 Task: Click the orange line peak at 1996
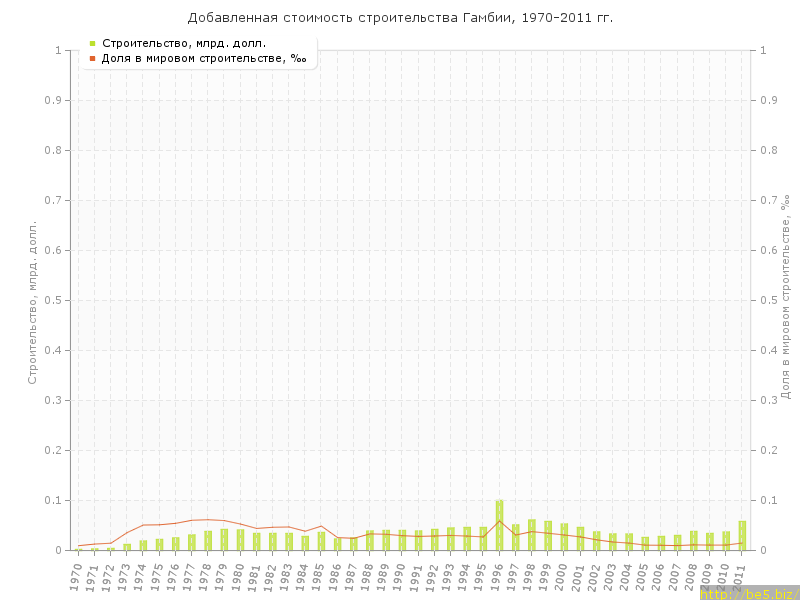click(x=499, y=521)
